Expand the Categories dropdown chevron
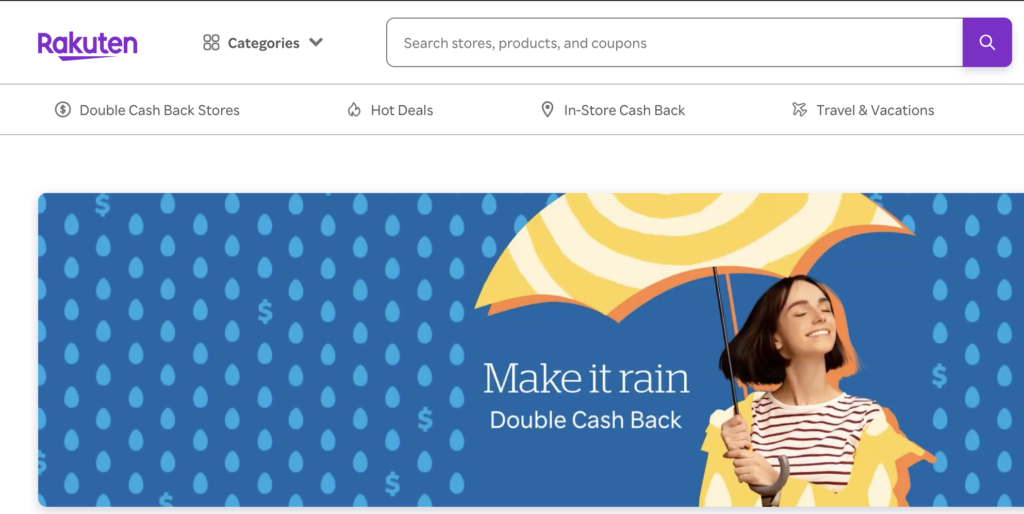The height and width of the screenshot is (514, 1024). (x=316, y=42)
